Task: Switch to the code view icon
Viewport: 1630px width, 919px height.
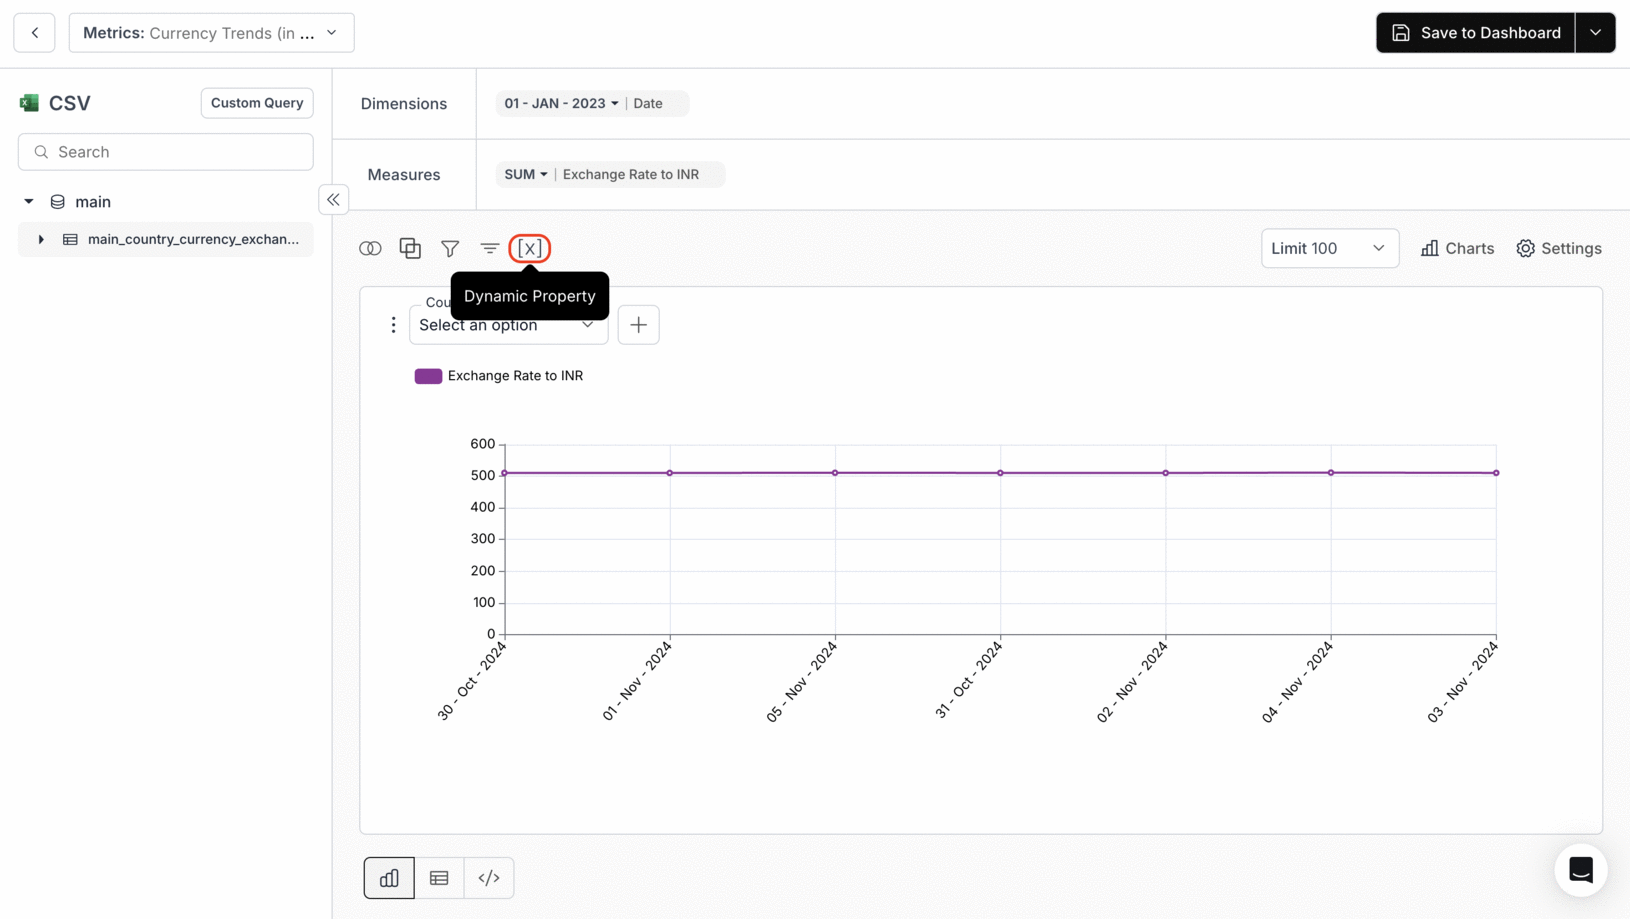Action: coord(489,877)
